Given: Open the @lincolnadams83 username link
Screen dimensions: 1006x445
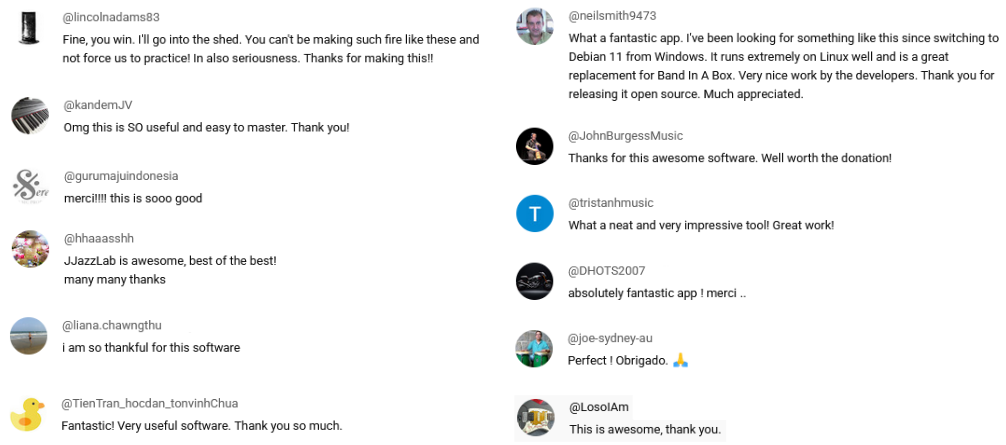Looking at the screenshot, I should click(111, 18).
